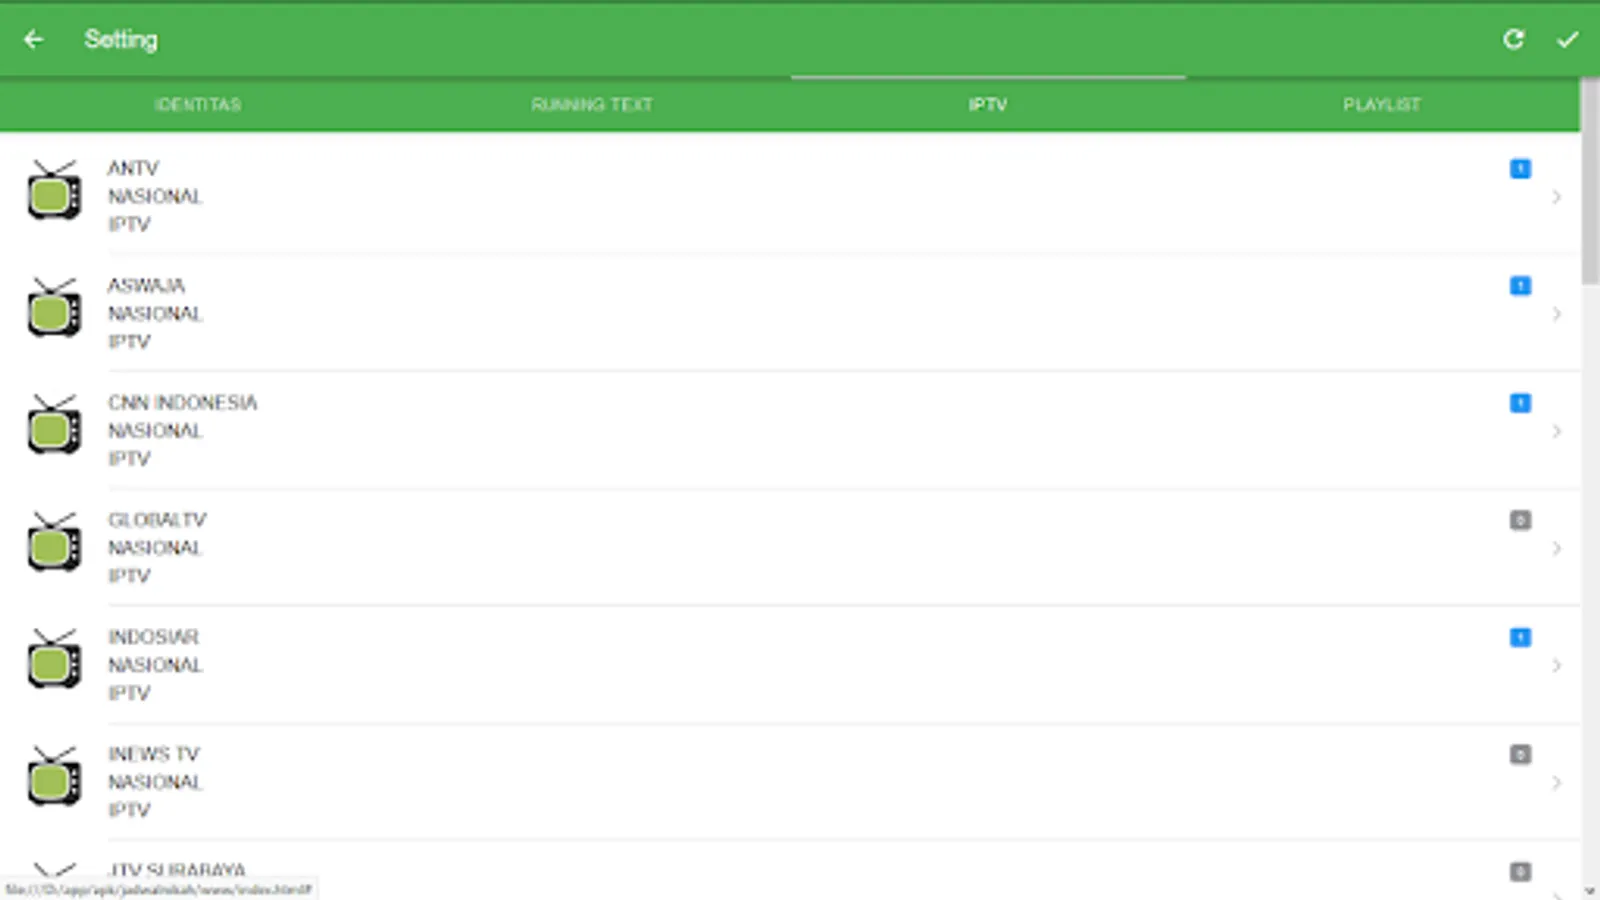
Task: Click the scrollbar down arrow
Action: pos(1590,890)
